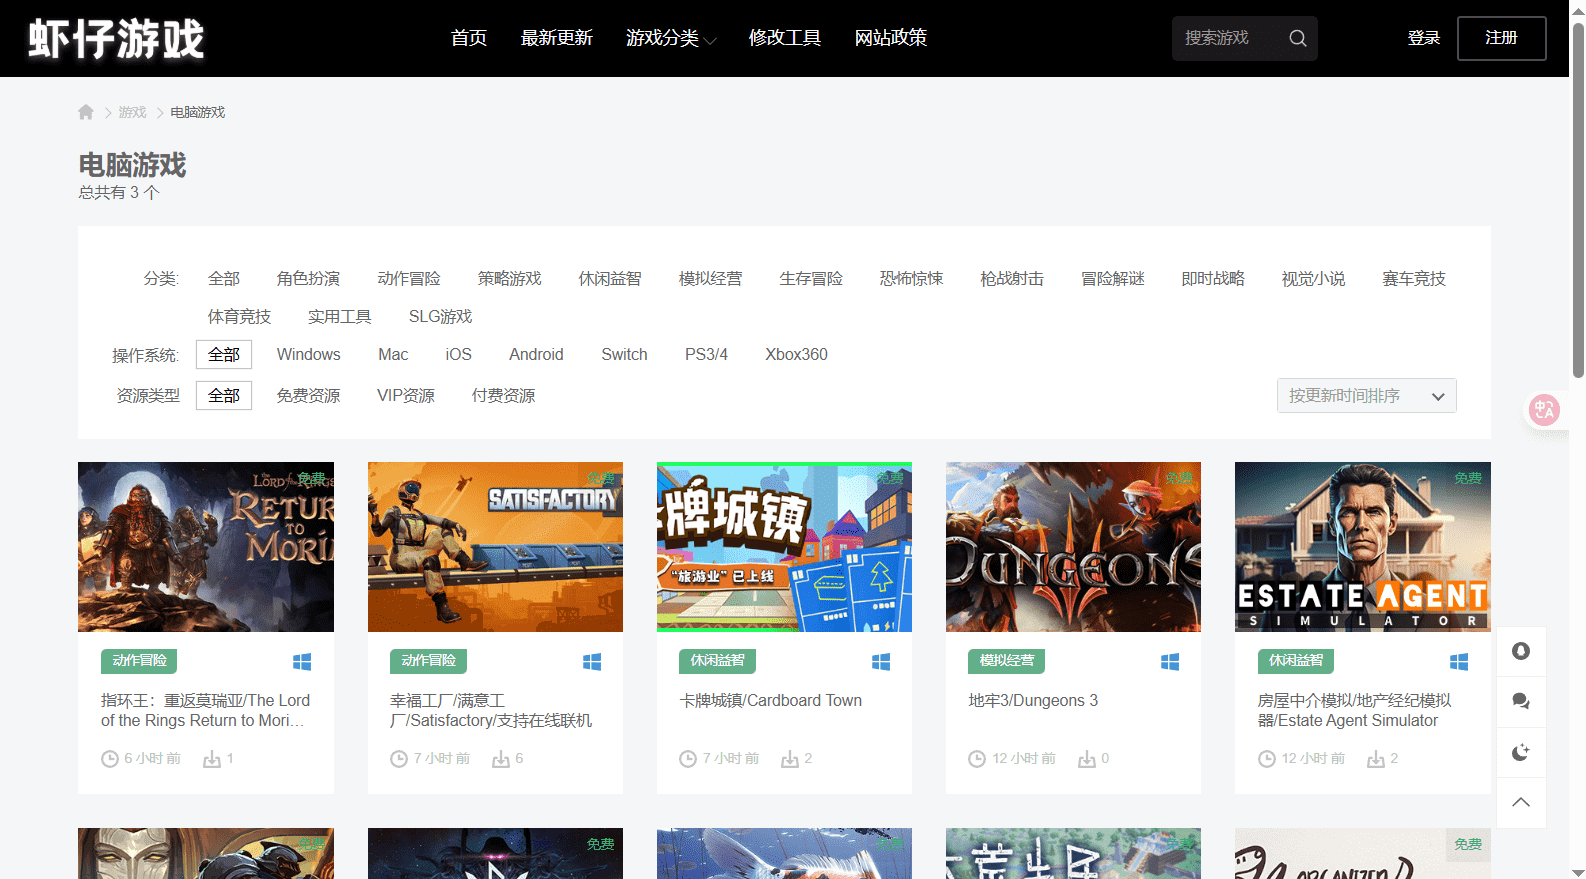Click the search magnifier icon
Viewport: 1586px width, 879px height.
(x=1298, y=38)
